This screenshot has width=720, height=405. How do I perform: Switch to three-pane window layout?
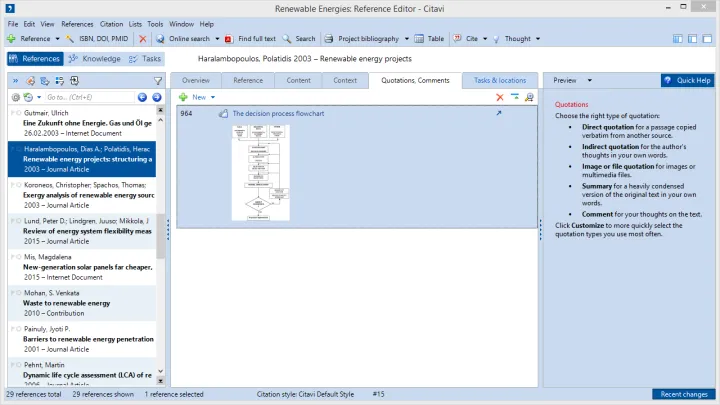point(678,39)
